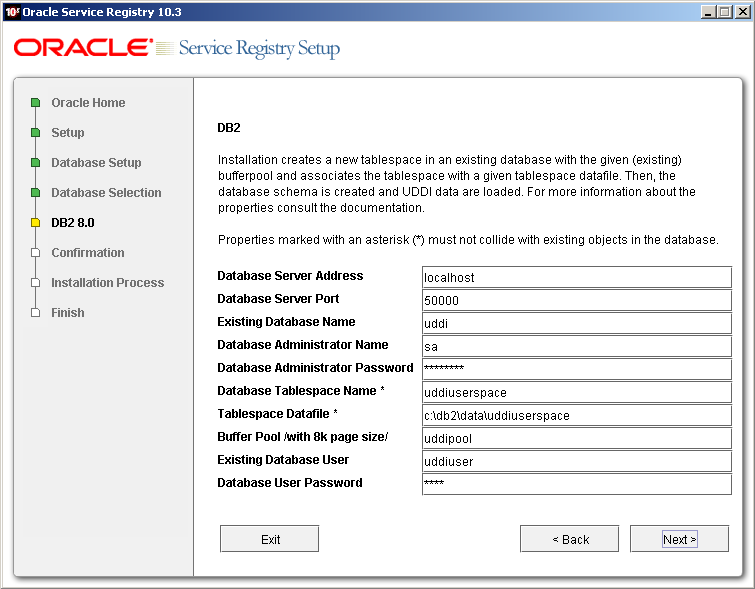Select the Setup step label
This screenshot has width=755, height=589.
pos(68,132)
